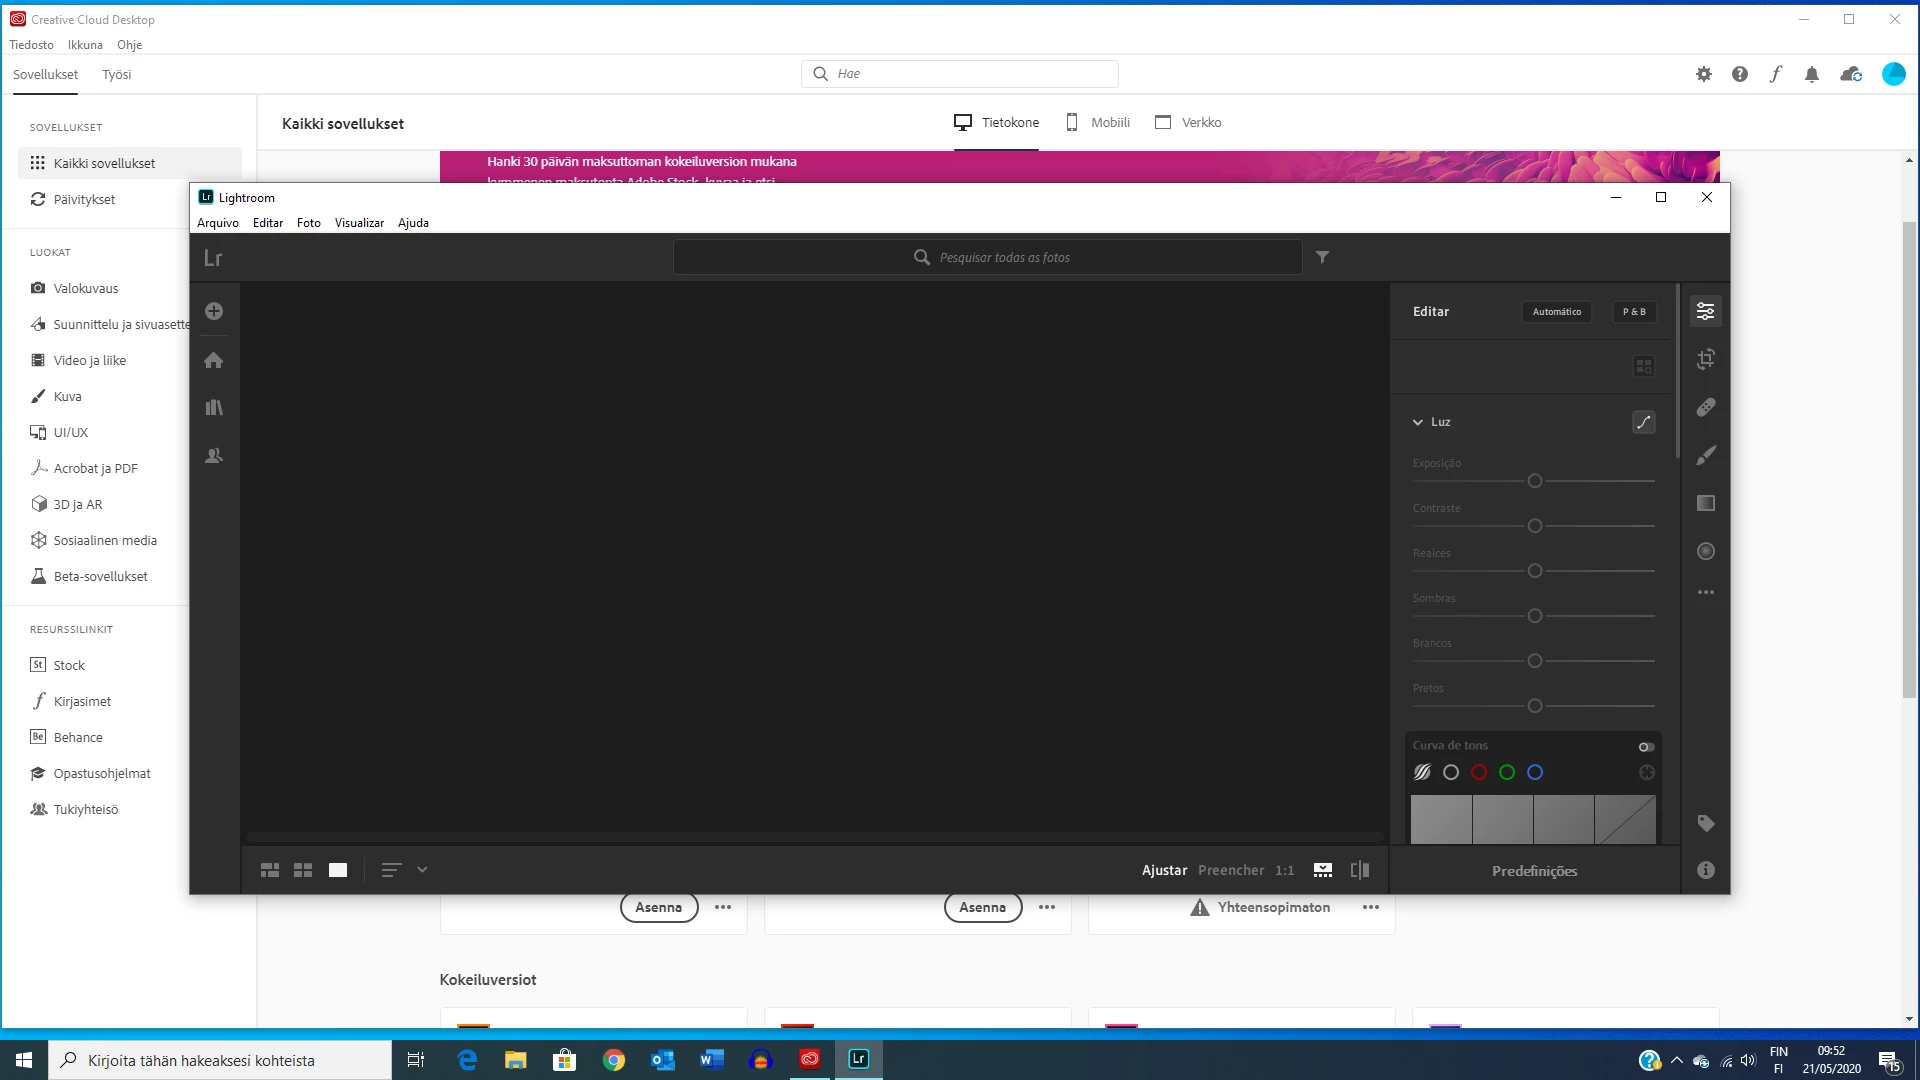1920x1080 pixels.
Task: Click the Add Photos plus icon
Action: [214, 311]
